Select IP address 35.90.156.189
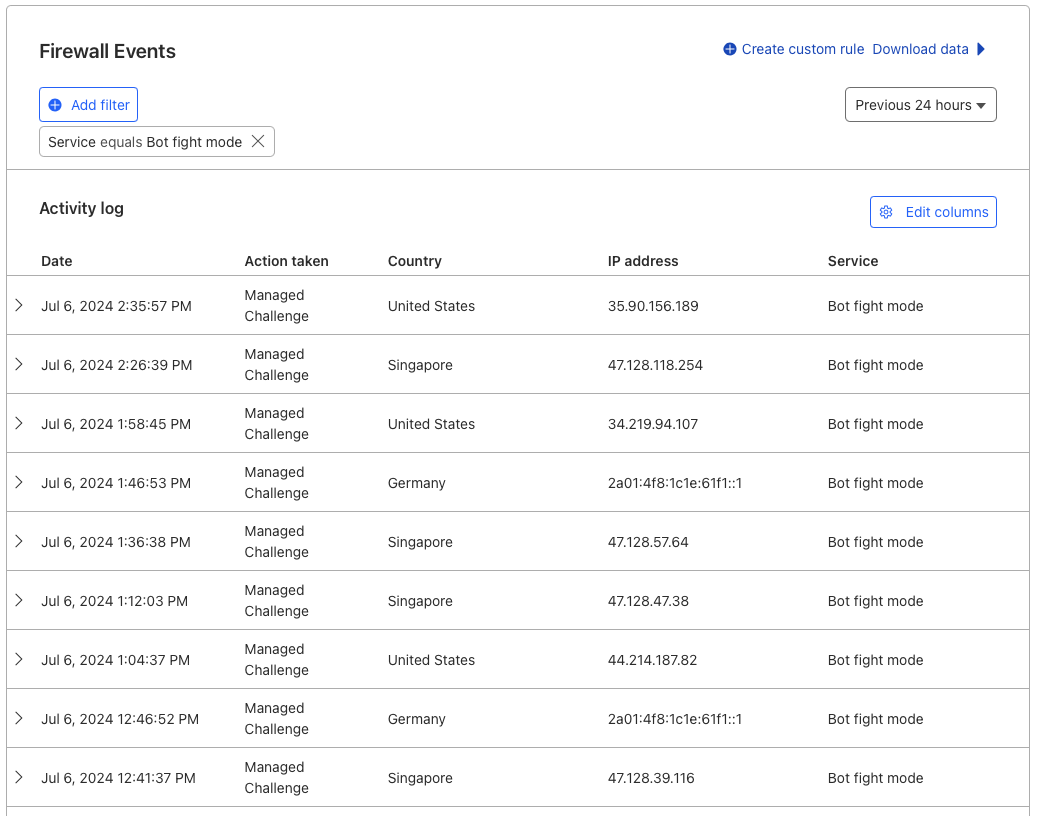This screenshot has width=1038, height=816. (x=653, y=306)
